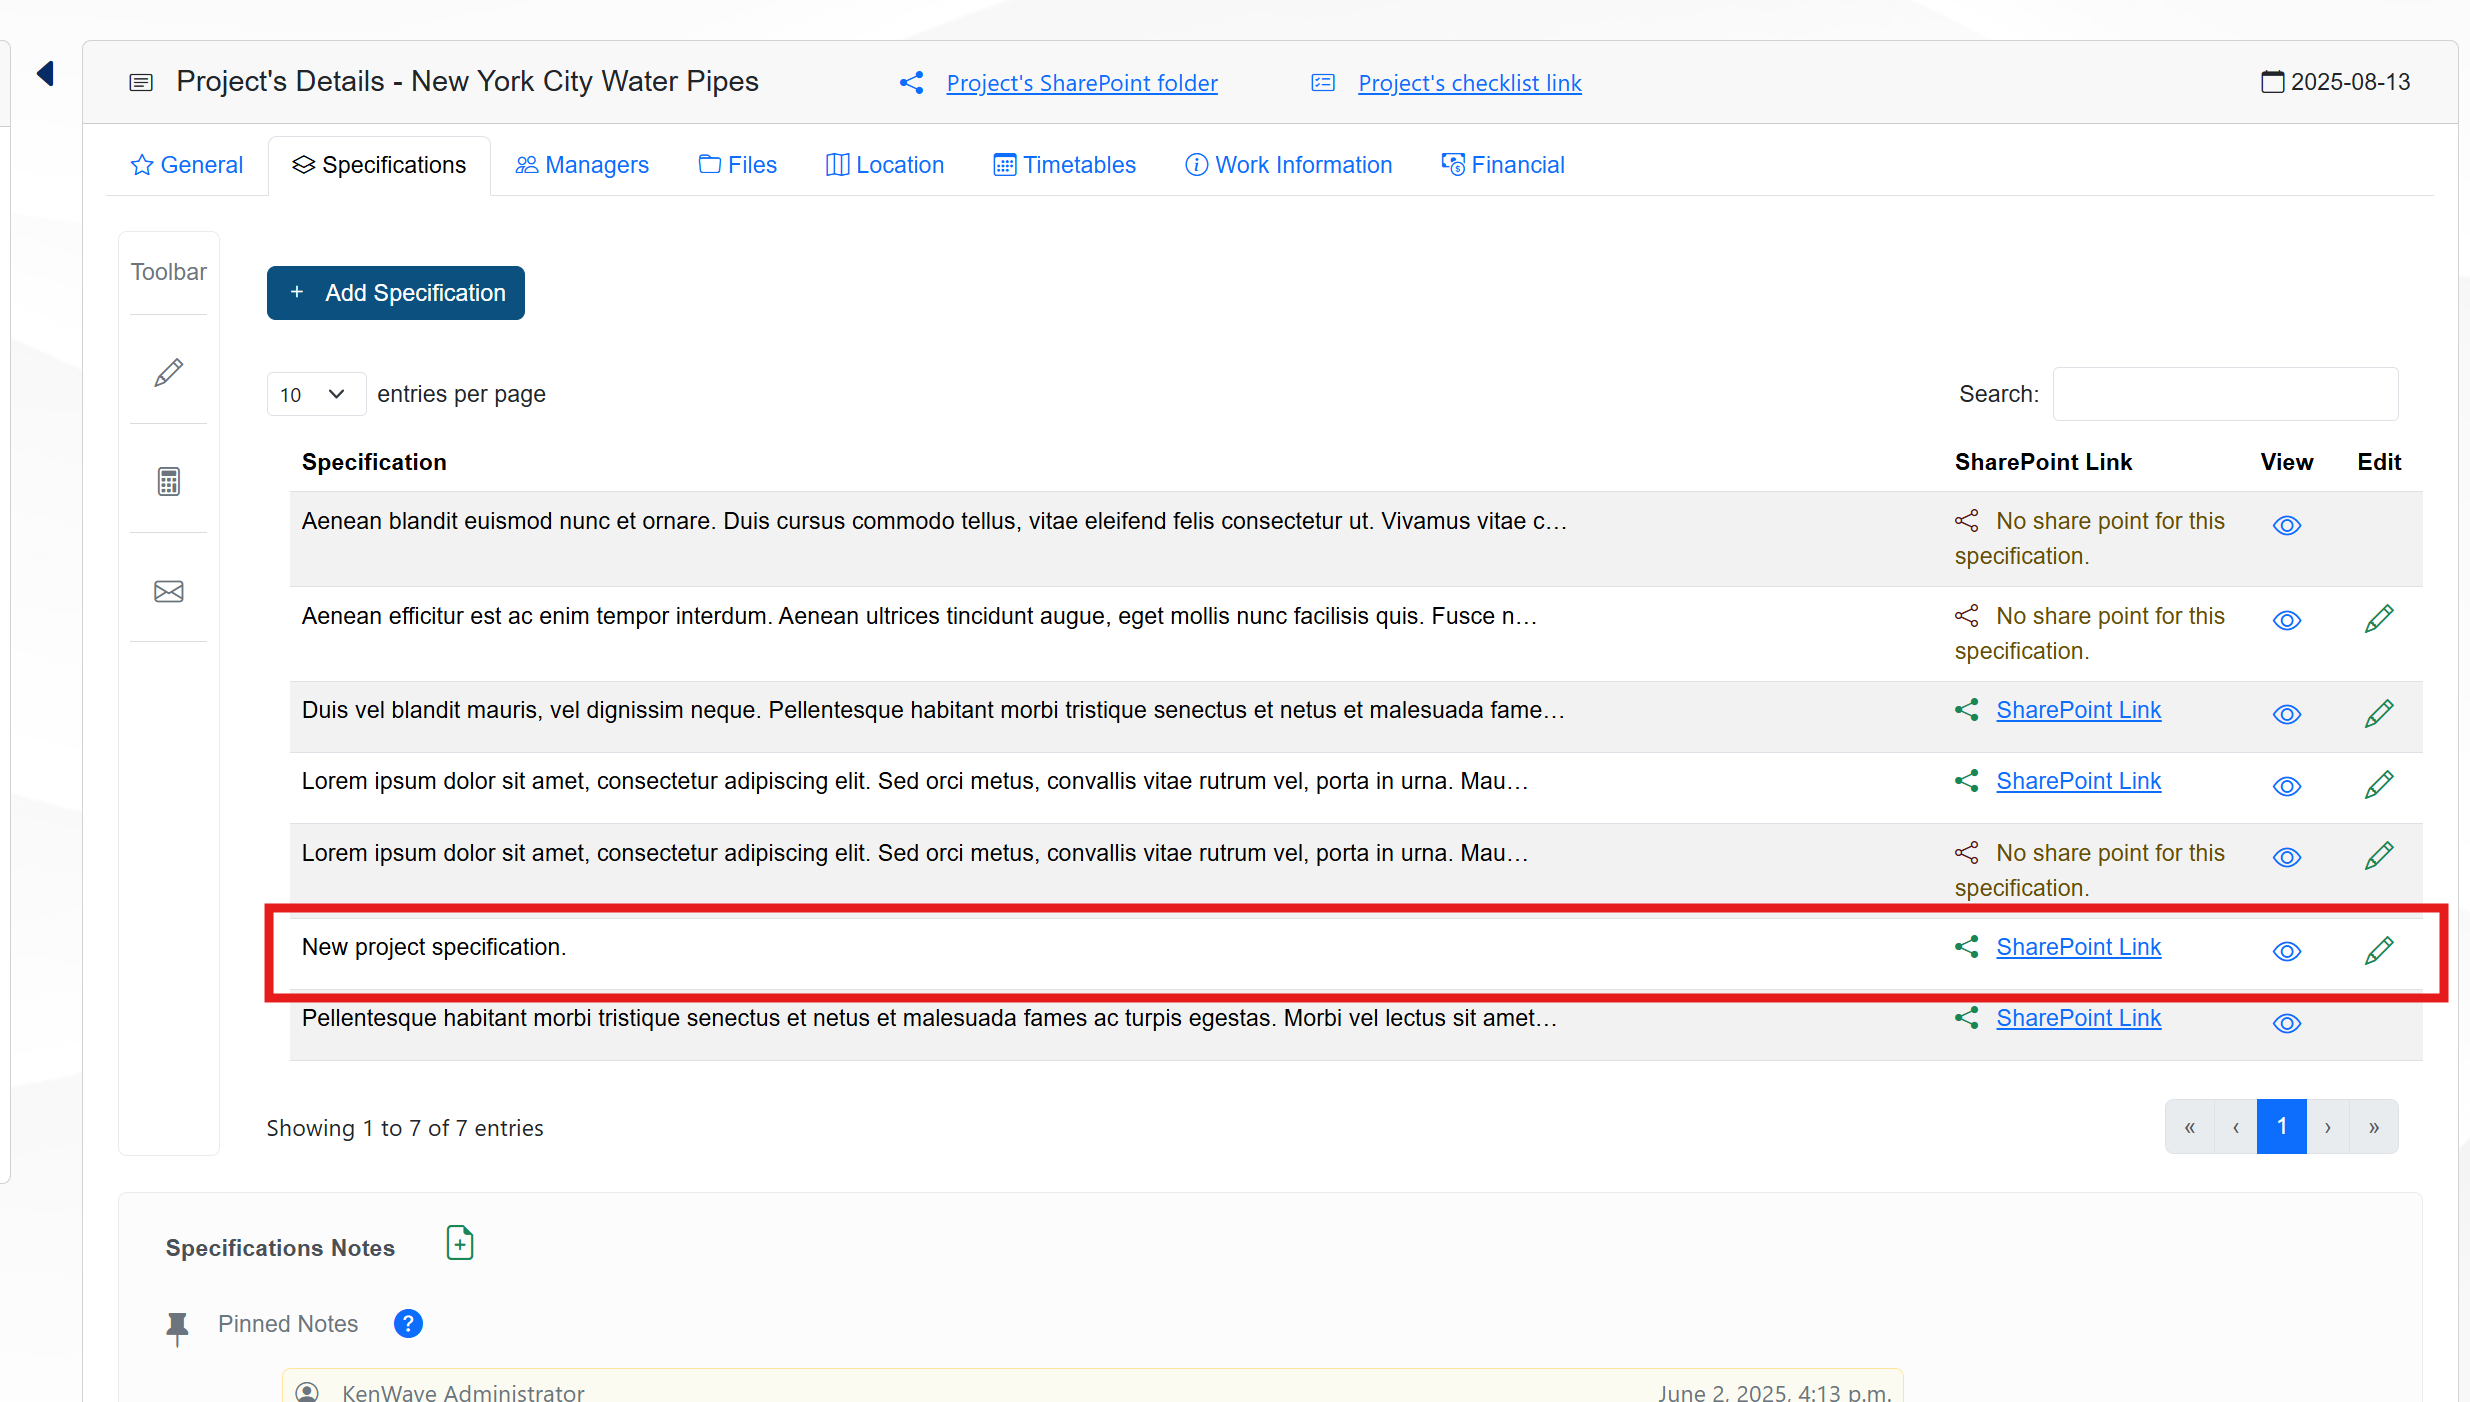Open the Project's SharePoint folder link
This screenshot has width=2470, height=1402.
[x=1081, y=83]
